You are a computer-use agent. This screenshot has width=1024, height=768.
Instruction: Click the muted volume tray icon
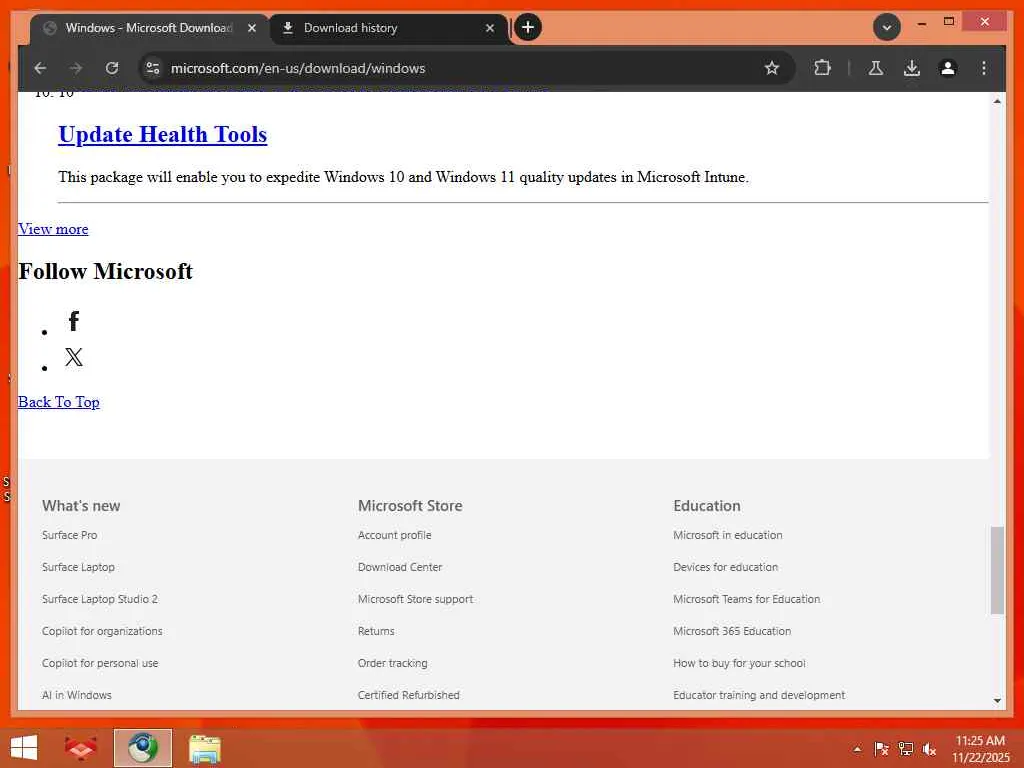click(929, 749)
